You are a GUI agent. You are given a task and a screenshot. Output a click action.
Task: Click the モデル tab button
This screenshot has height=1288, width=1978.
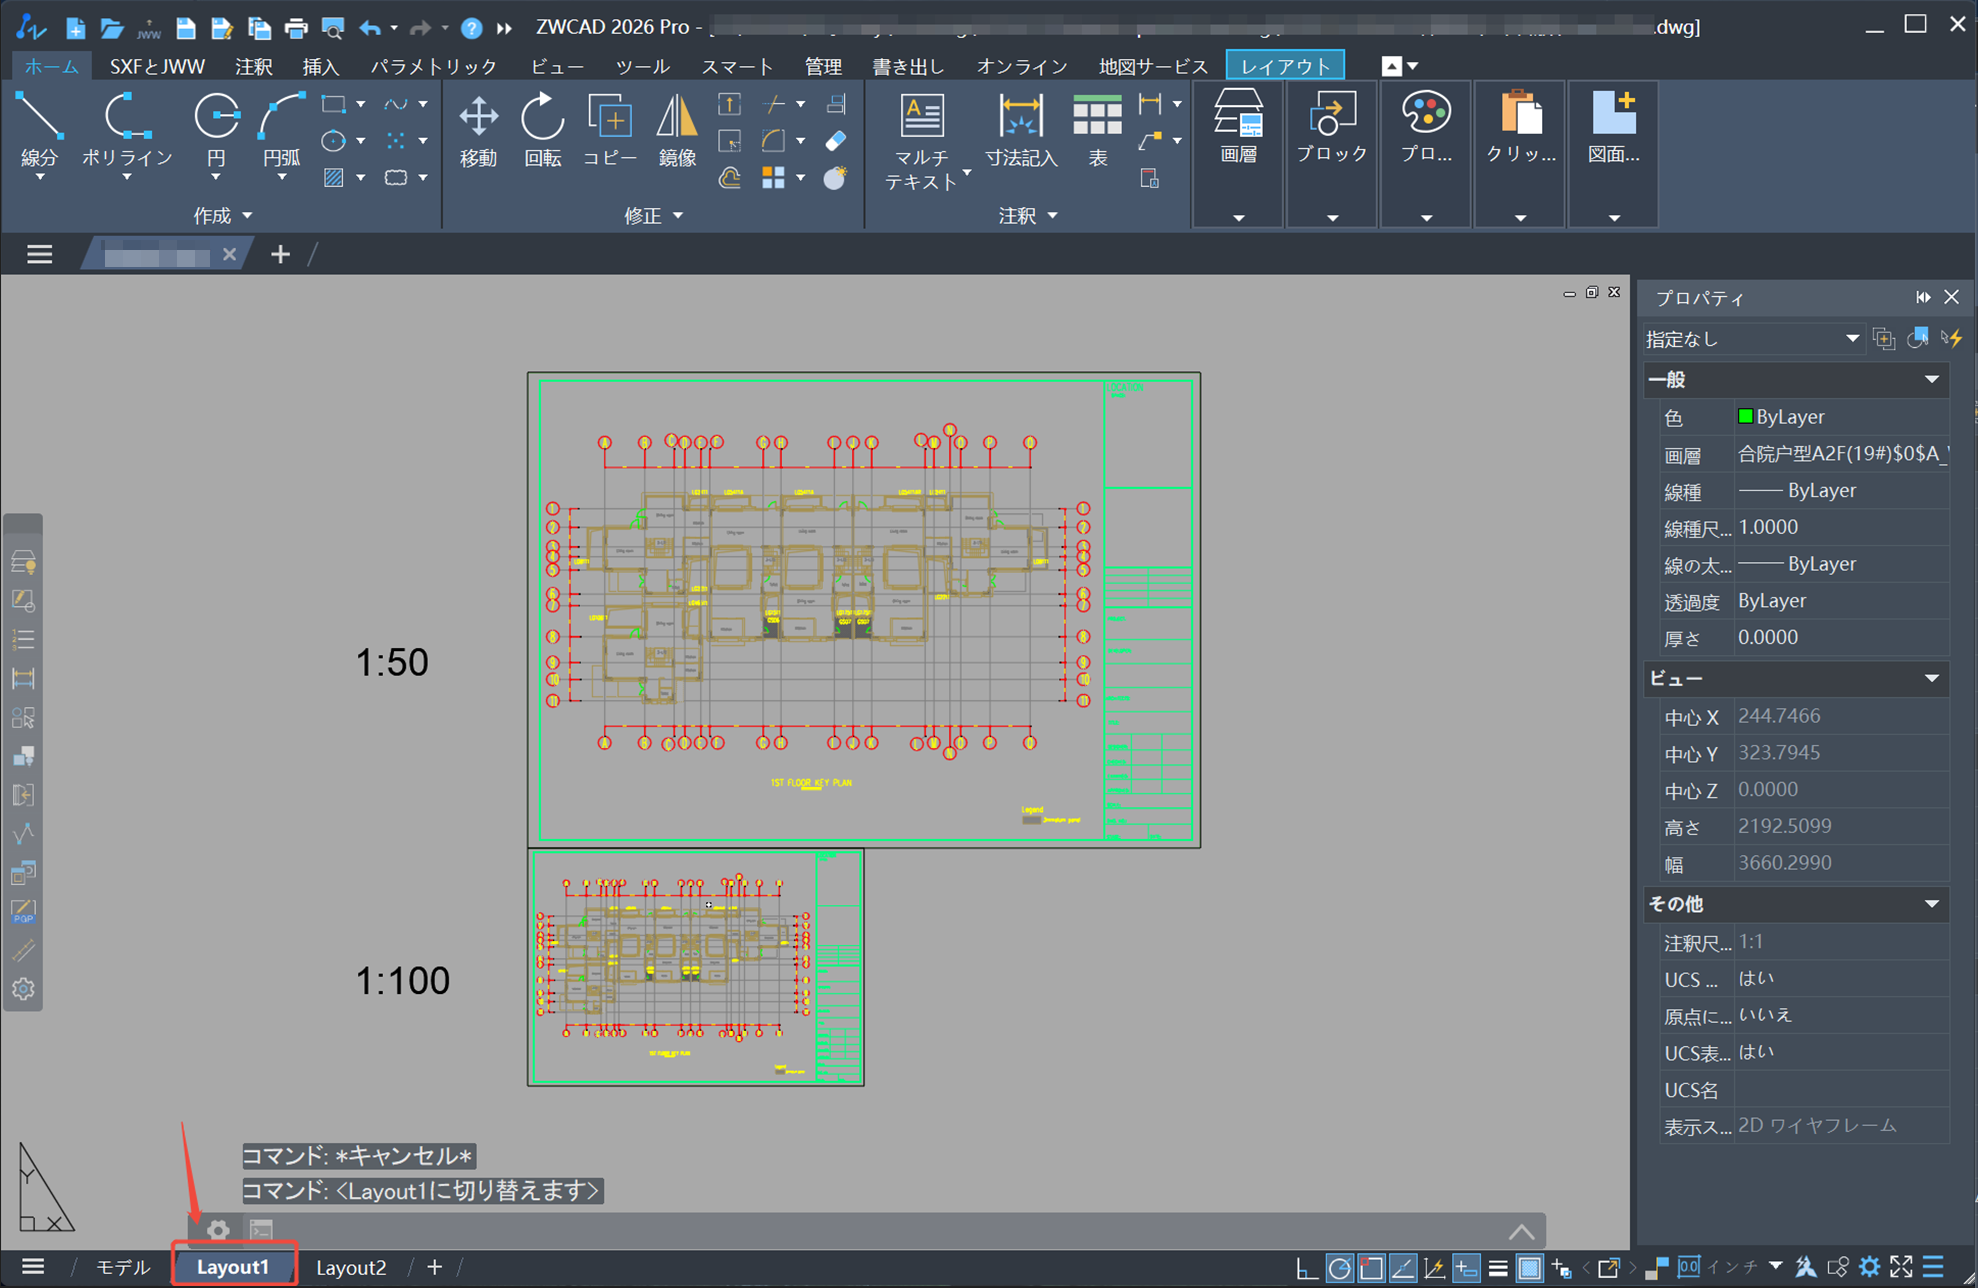122,1267
